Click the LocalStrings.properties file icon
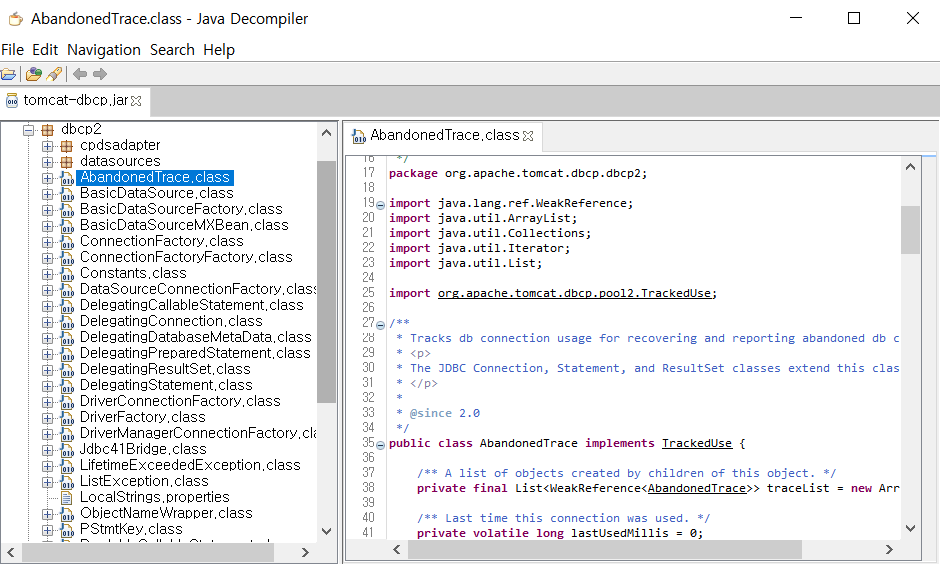Viewport: 940px width, 564px height. click(67, 497)
